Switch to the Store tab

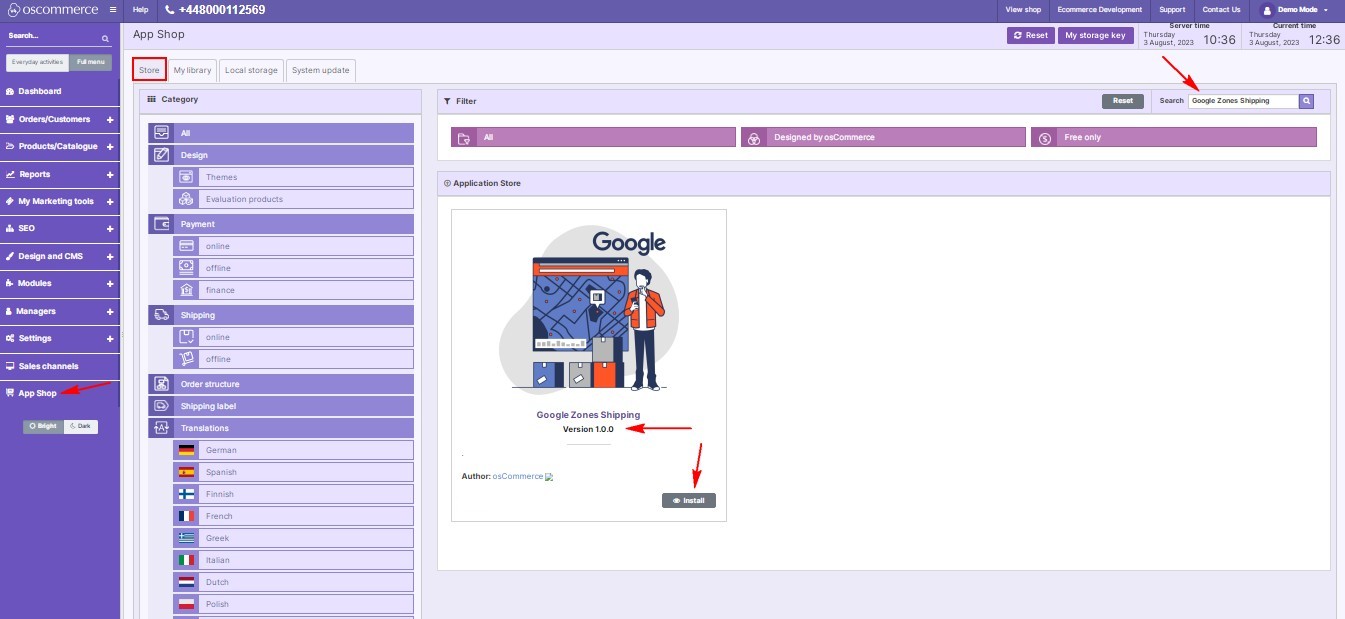pos(149,70)
